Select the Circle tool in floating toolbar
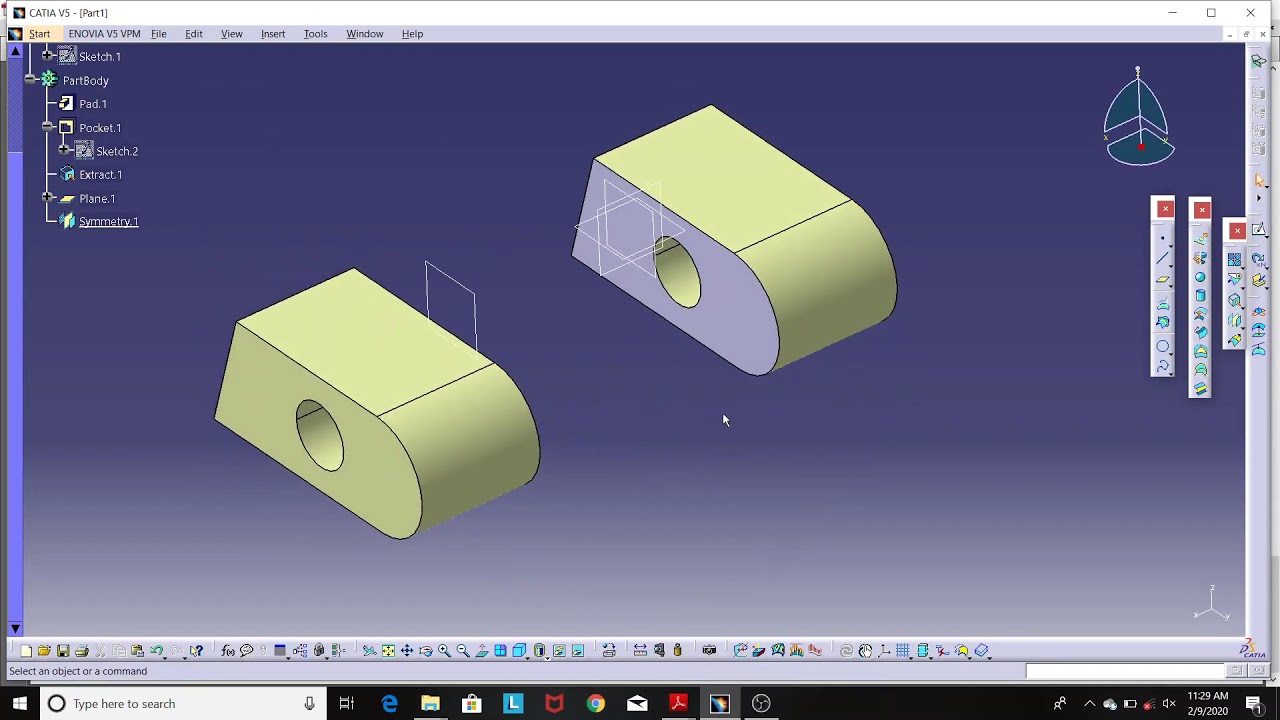The image size is (1280, 720). (x=1163, y=347)
